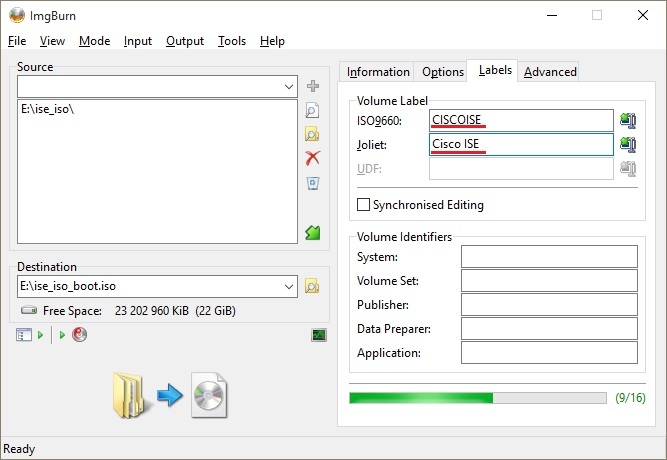The width and height of the screenshot is (667, 460).
Task: Open the View menu
Action: (52, 41)
